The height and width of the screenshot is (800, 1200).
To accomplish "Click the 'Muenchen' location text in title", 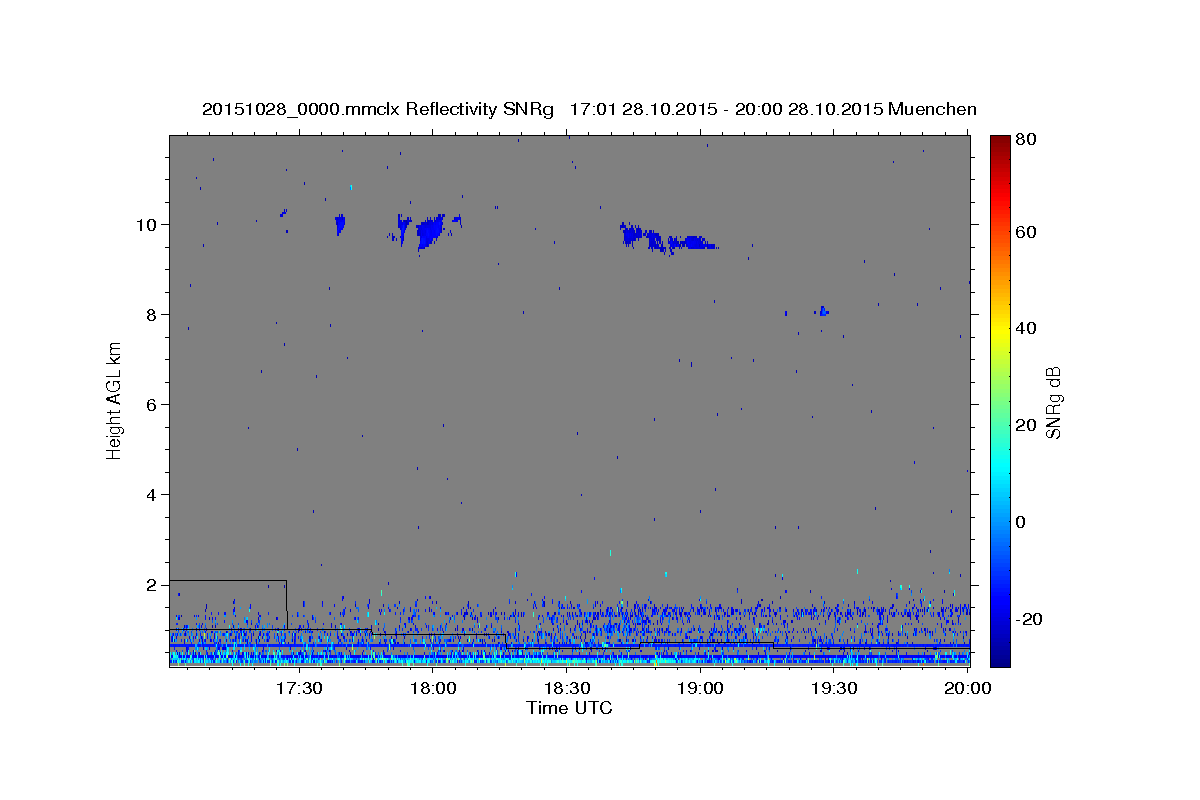I will pyautogui.click(x=931, y=109).
